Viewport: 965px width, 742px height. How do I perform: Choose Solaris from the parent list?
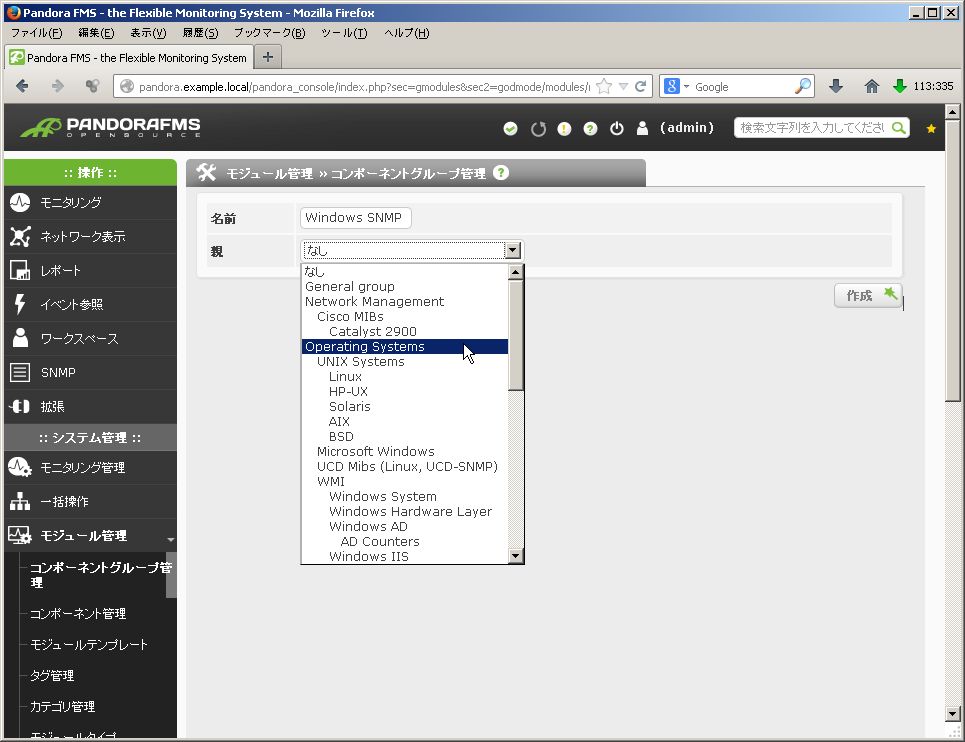(x=405, y=407)
